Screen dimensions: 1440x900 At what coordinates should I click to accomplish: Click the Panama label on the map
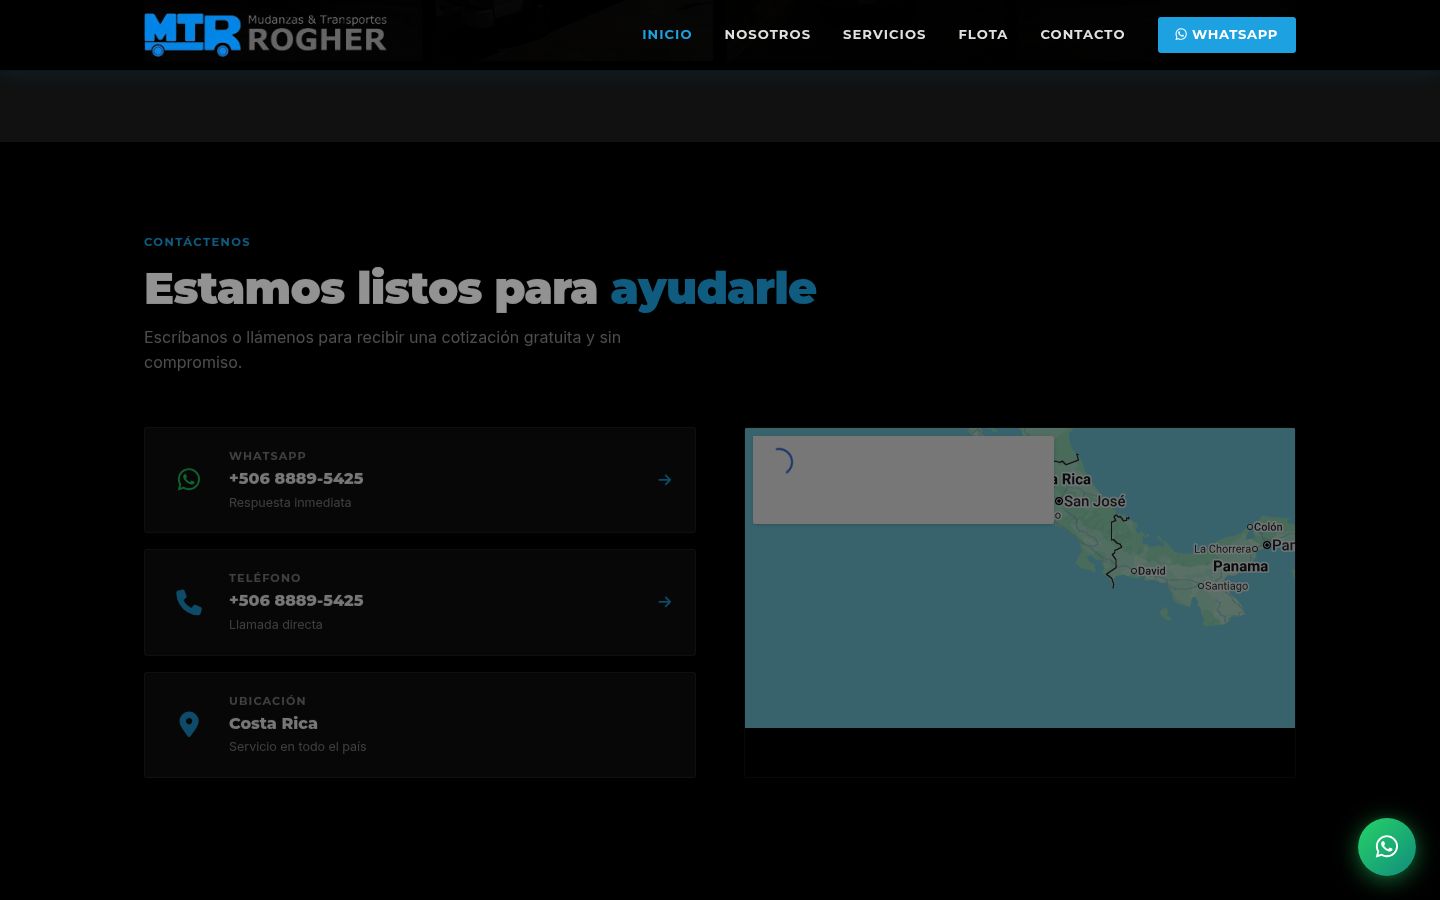(1240, 566)
